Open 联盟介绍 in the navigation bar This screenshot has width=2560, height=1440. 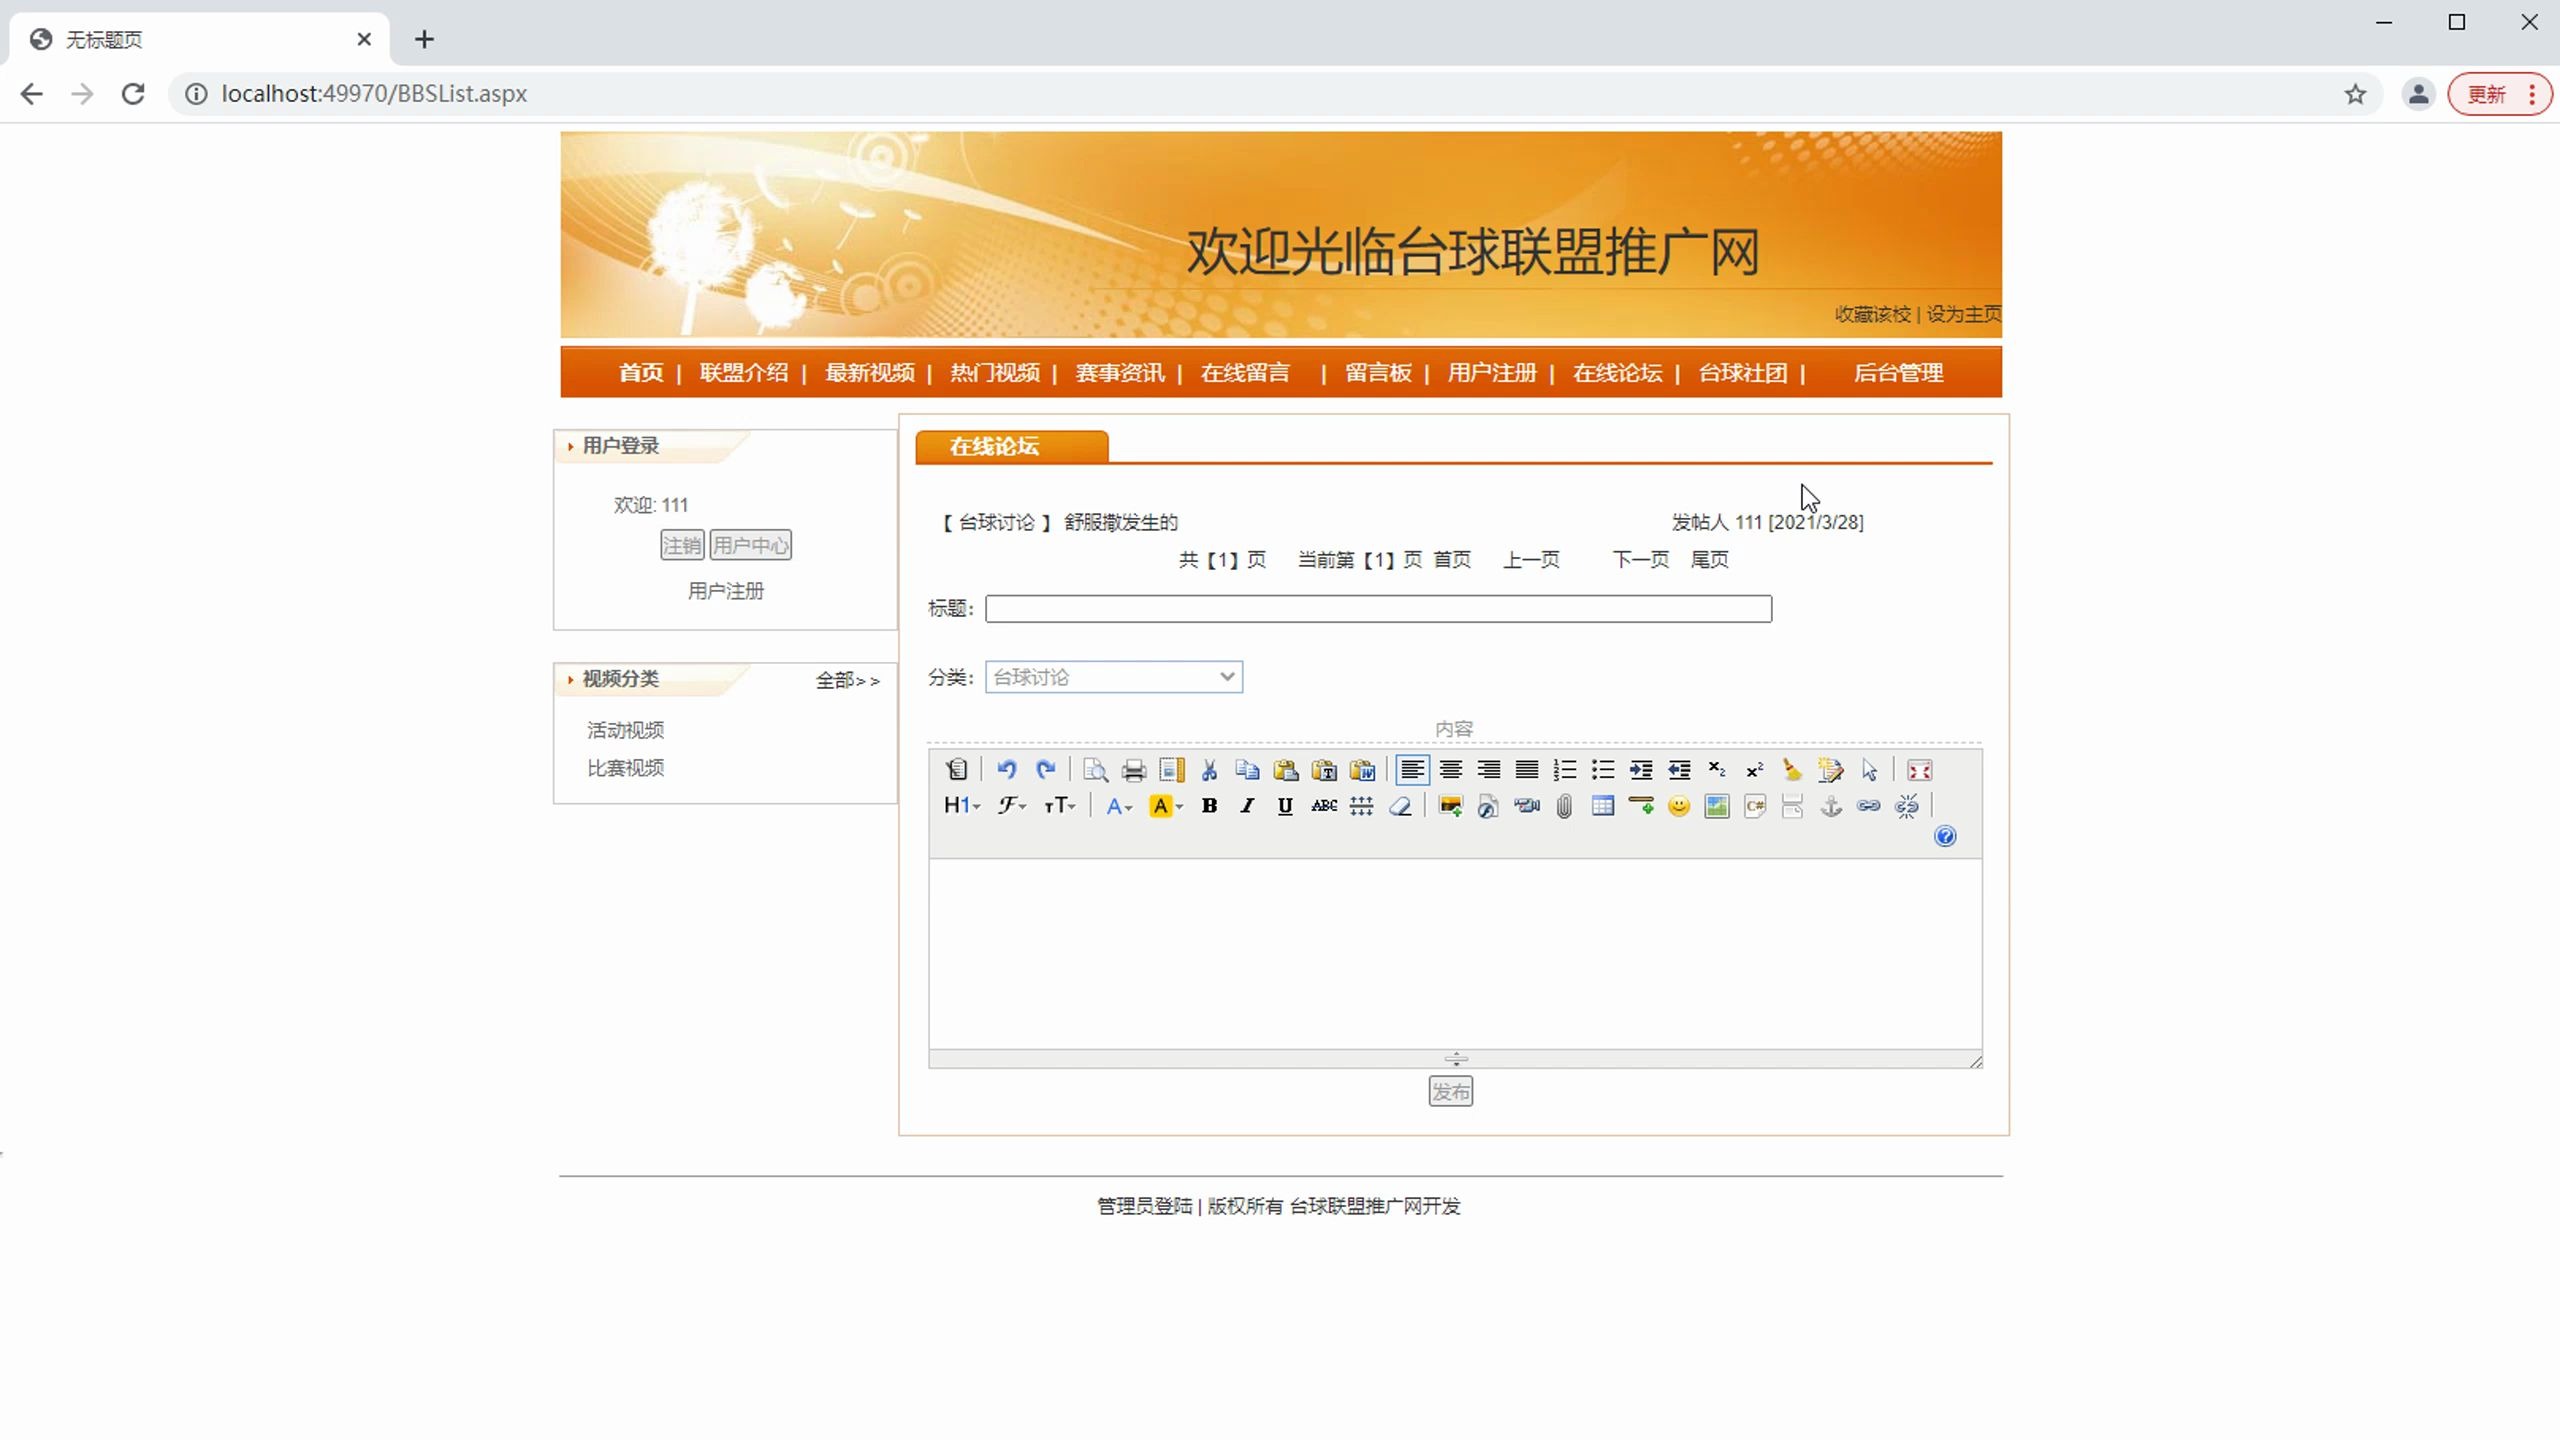744,373
